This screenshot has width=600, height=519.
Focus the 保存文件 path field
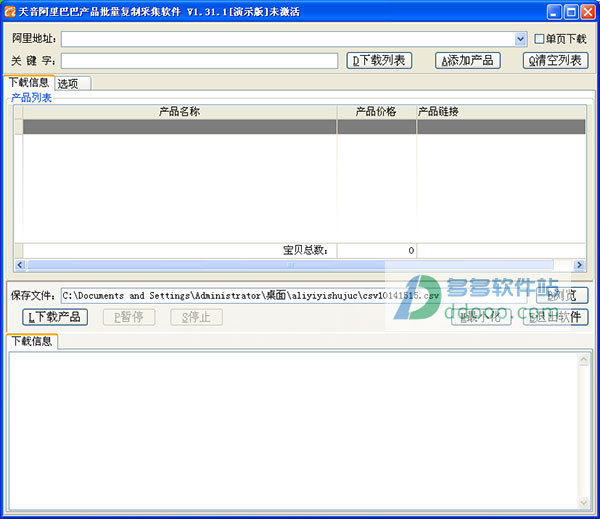coord(294,295)
